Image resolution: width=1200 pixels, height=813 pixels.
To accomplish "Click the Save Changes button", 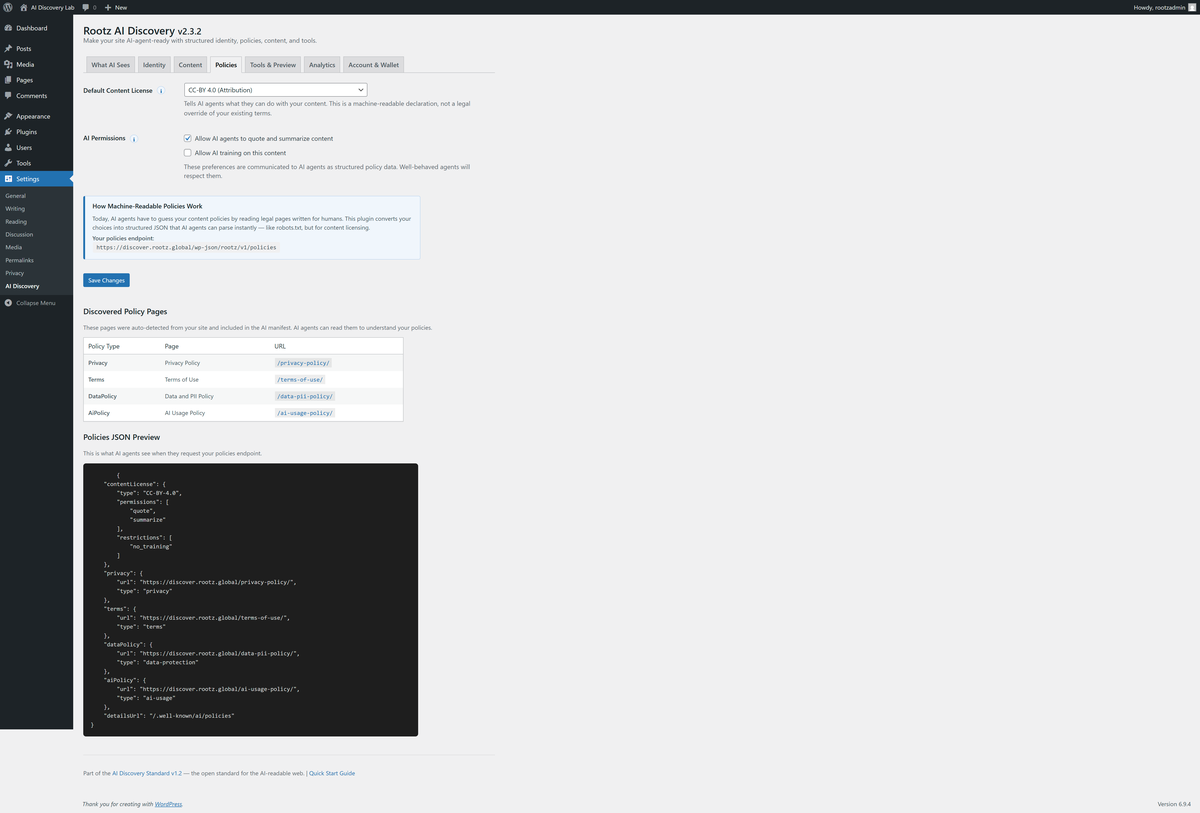I will (x=105, y=280).
